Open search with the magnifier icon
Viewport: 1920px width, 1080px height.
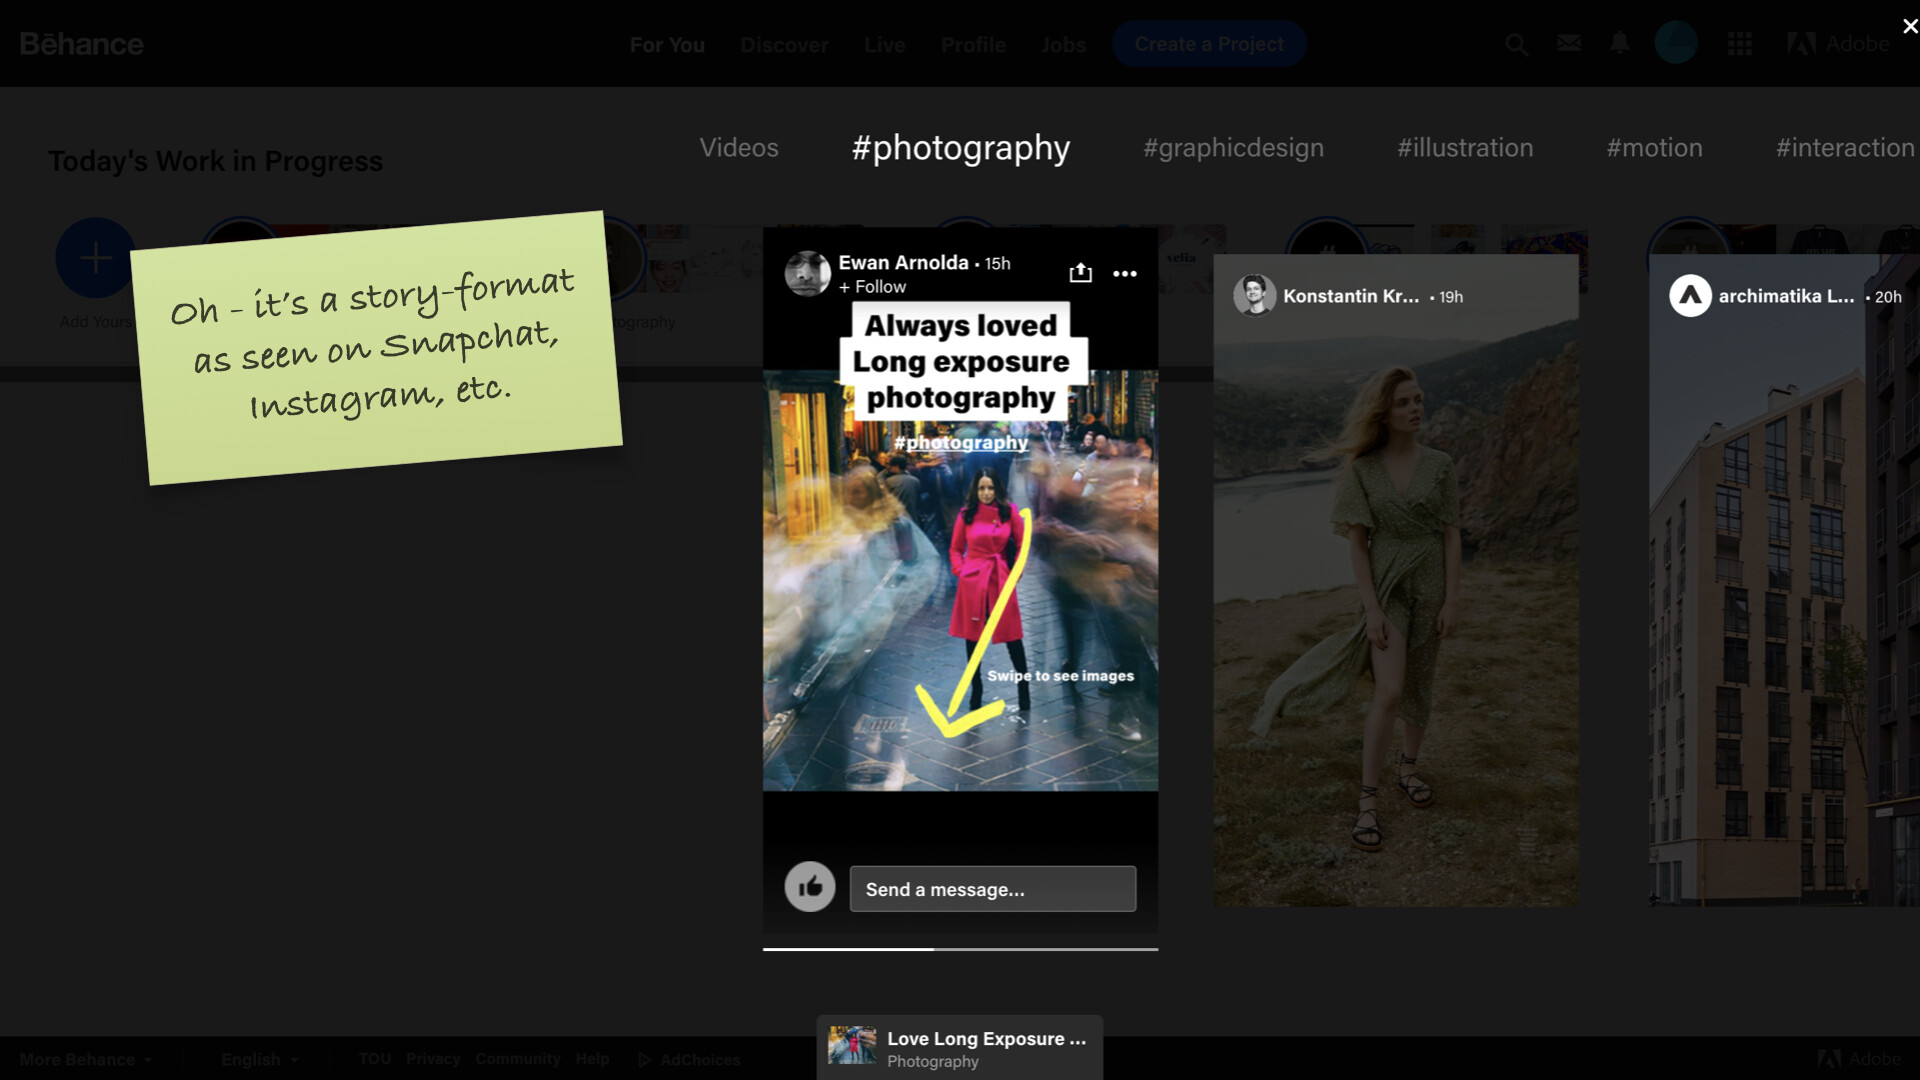coord(1516,44)
